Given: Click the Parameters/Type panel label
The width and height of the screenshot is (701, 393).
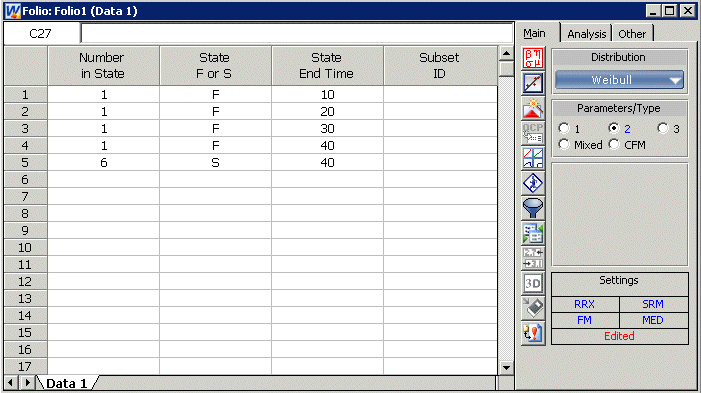Looking at the screenshot, I should click(619, 109).
